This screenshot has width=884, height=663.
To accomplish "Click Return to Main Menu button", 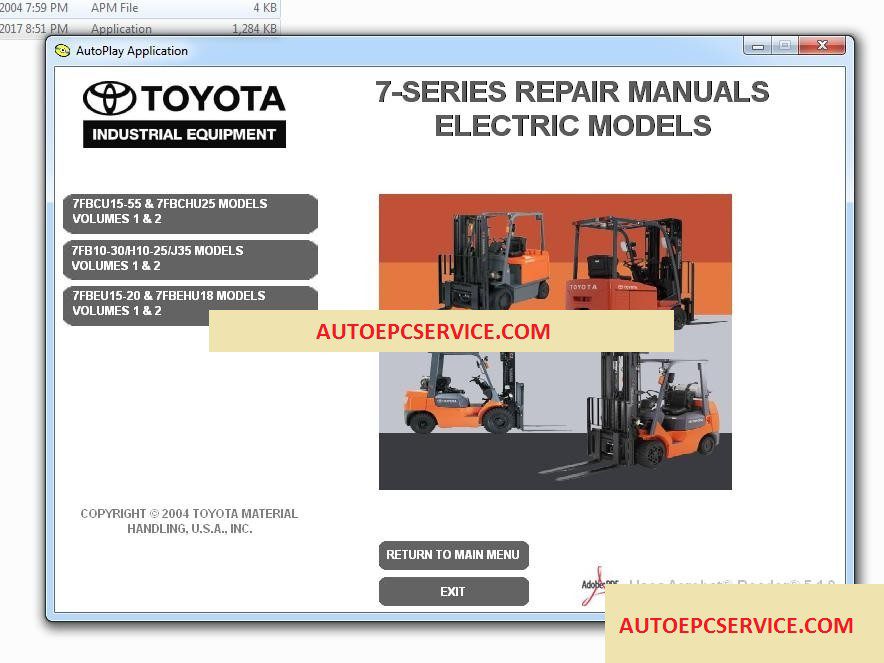I will click(453, 555).
